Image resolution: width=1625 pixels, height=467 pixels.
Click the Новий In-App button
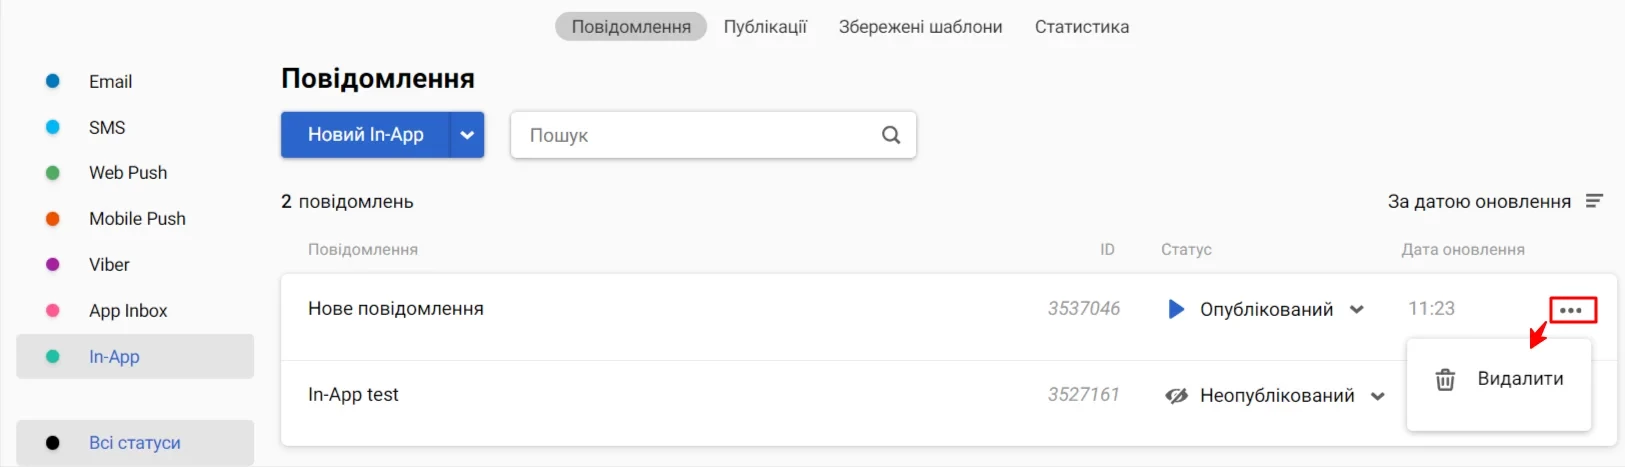[366, 135]
